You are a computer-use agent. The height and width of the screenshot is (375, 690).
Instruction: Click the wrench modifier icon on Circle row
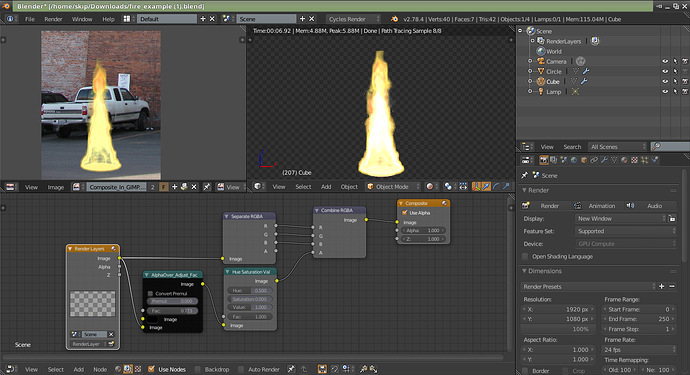coord(586,71)
